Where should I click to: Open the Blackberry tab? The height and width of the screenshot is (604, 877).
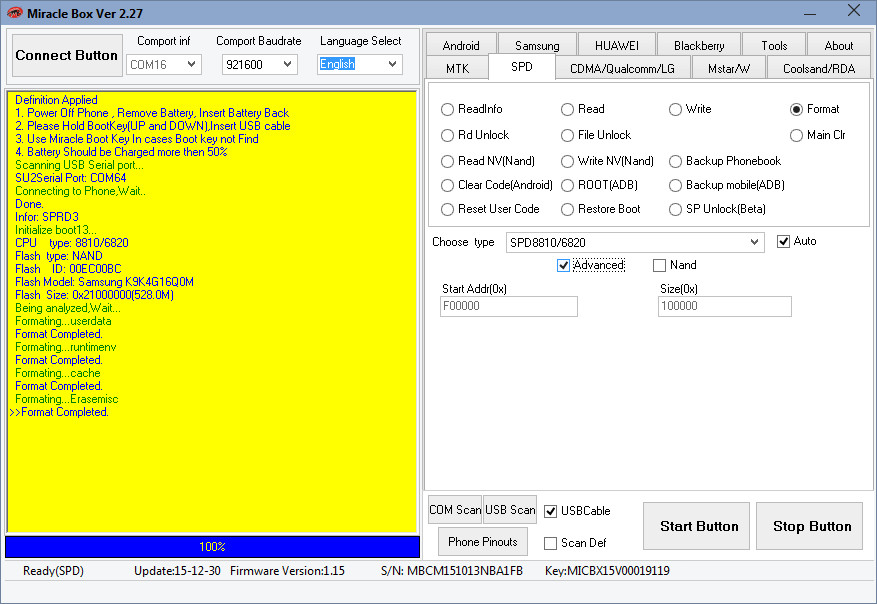pos(699,45)
